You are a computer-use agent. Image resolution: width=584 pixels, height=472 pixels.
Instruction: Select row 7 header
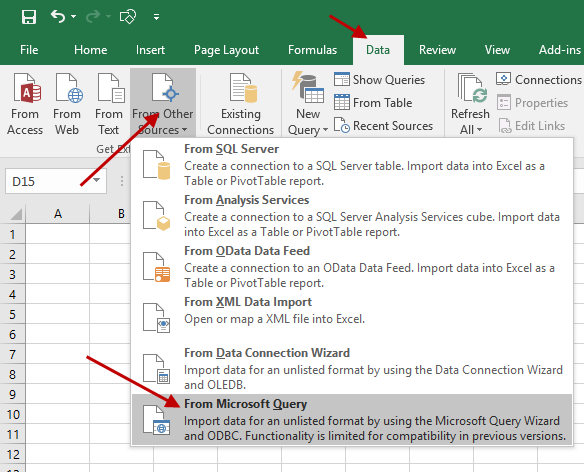pyautogui.click(x=13, y=354)
